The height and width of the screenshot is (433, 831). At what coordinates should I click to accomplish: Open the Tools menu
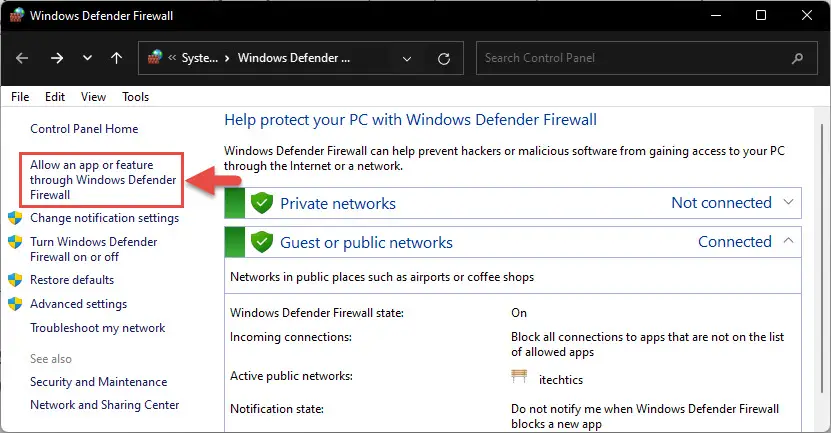coord(136,97)
